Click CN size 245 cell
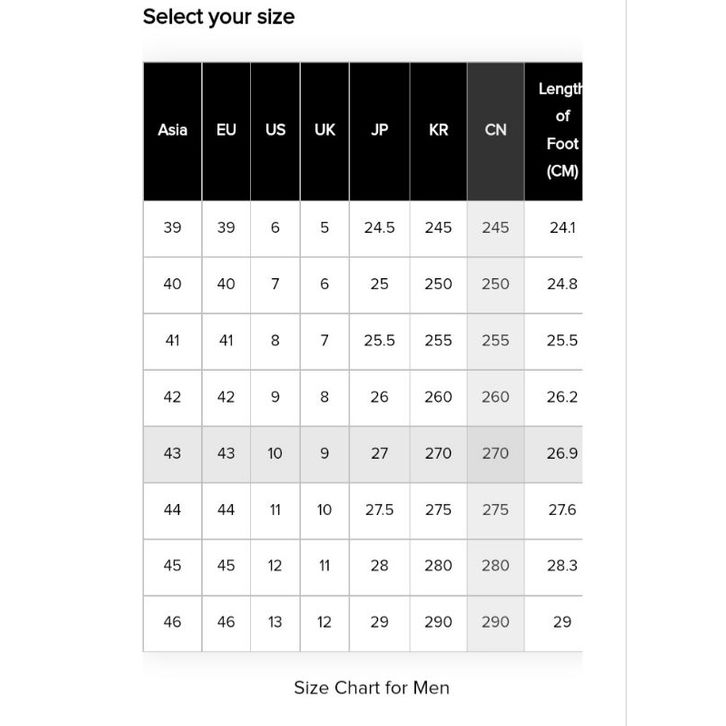 [x=495, y=228]
